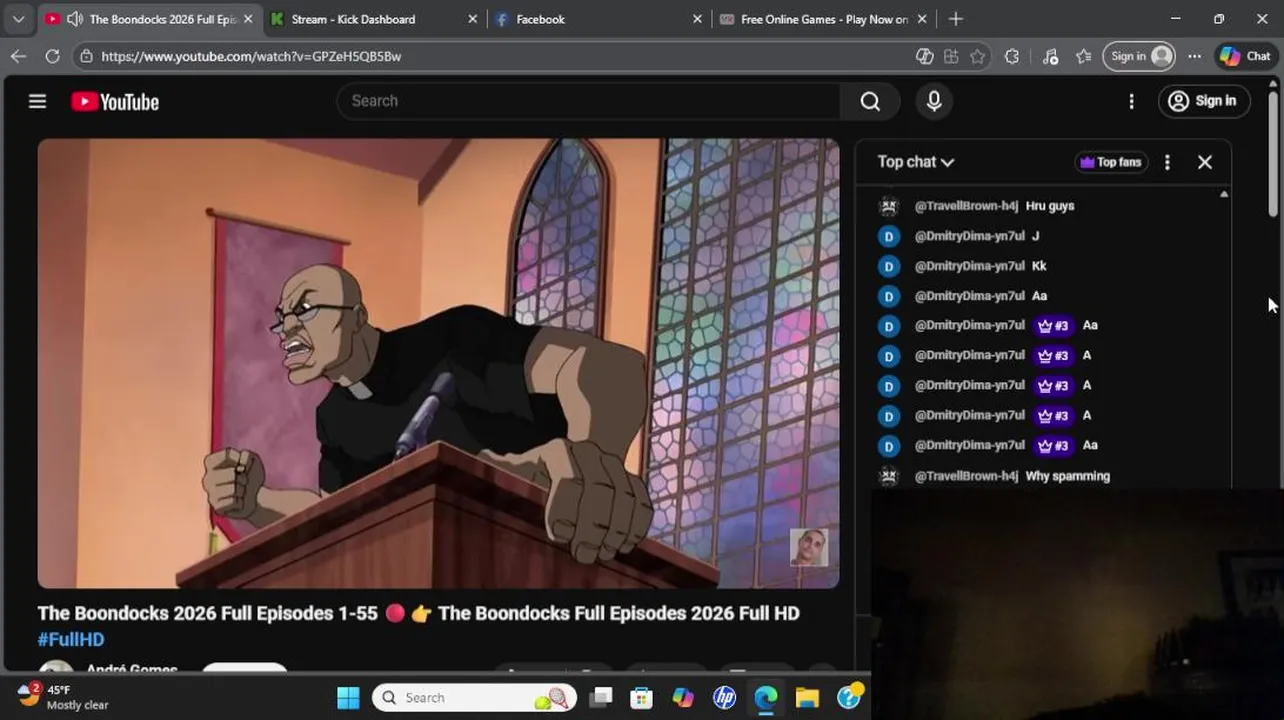Open the YouTube hamburger guide menu
1284x720 pixels.
37,101
